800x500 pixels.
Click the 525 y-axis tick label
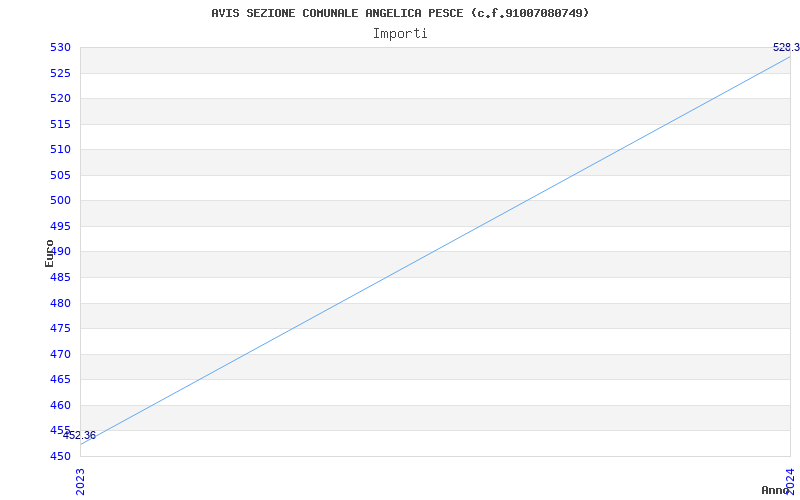[x=60, y=73]
